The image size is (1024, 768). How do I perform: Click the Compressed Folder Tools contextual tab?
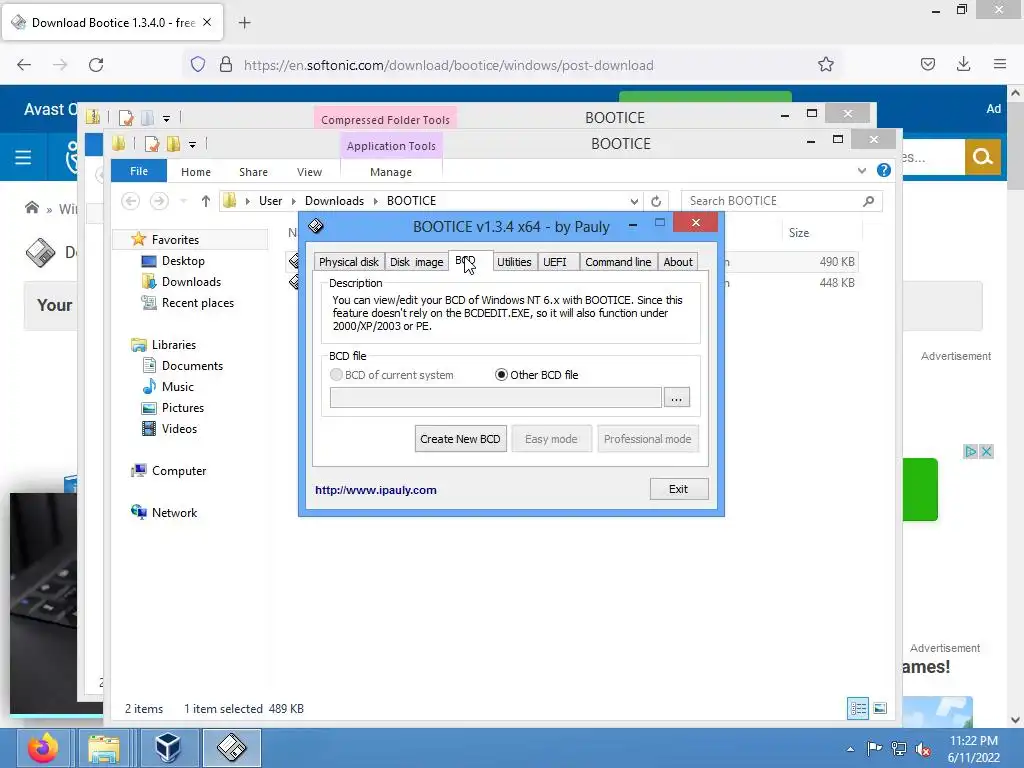tap(385, 120)
